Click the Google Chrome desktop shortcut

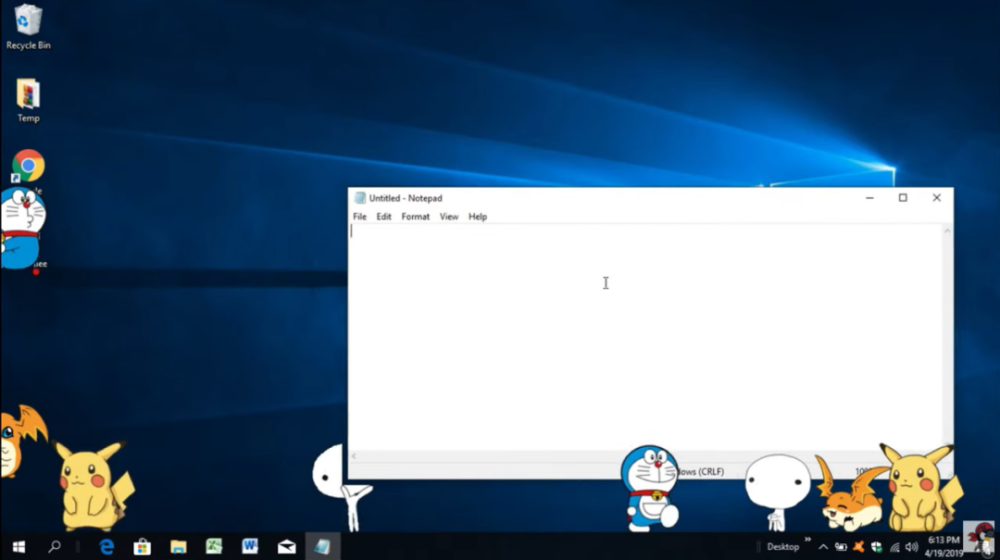(x=28, y=166)
